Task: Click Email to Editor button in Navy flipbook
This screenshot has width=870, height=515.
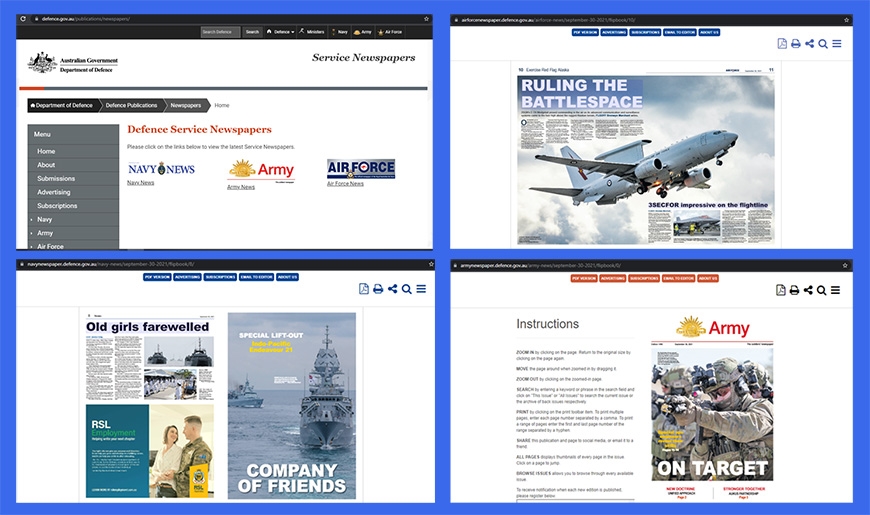Action: 256,277
